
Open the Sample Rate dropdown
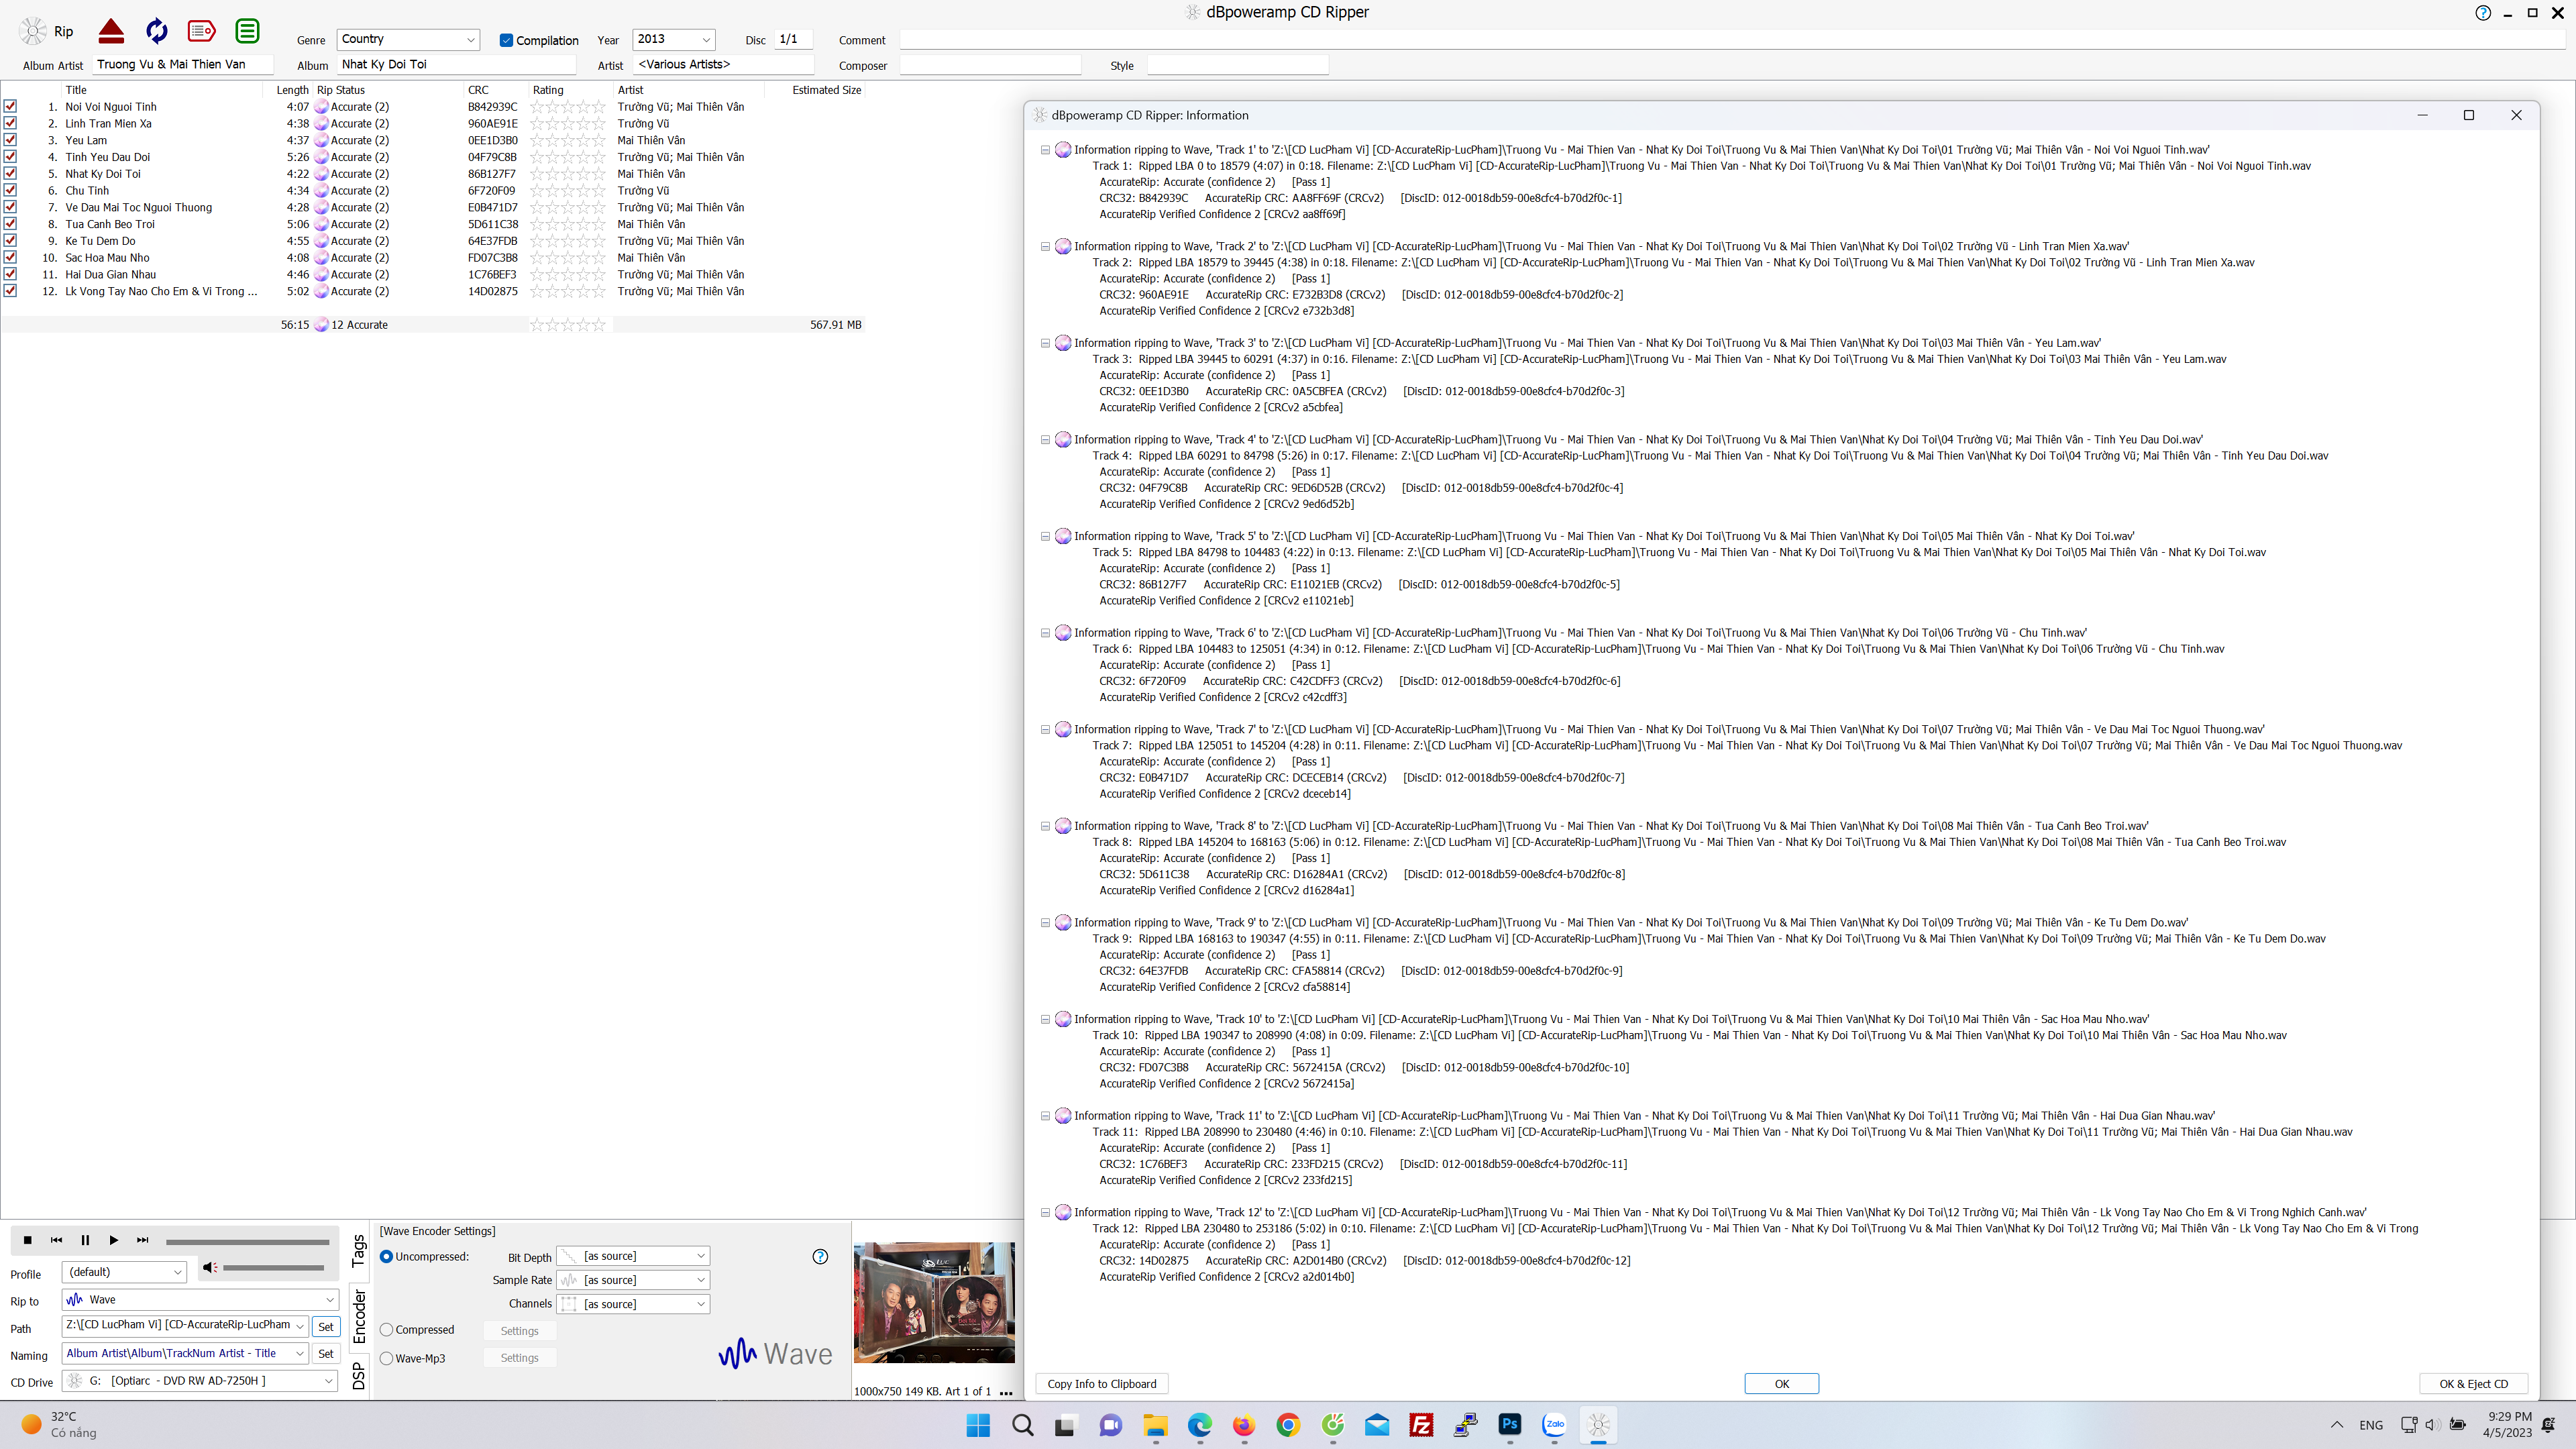point(633,1280)
